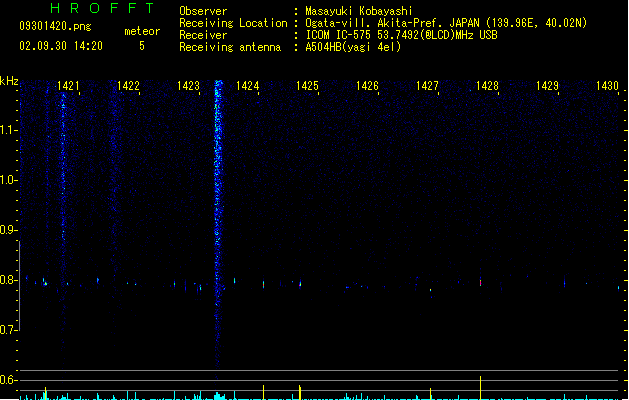
Task: Click receiver value ICOM IC-575 53.7492 MHz USB
Action: pyautogui.click(x=402, y=35)
